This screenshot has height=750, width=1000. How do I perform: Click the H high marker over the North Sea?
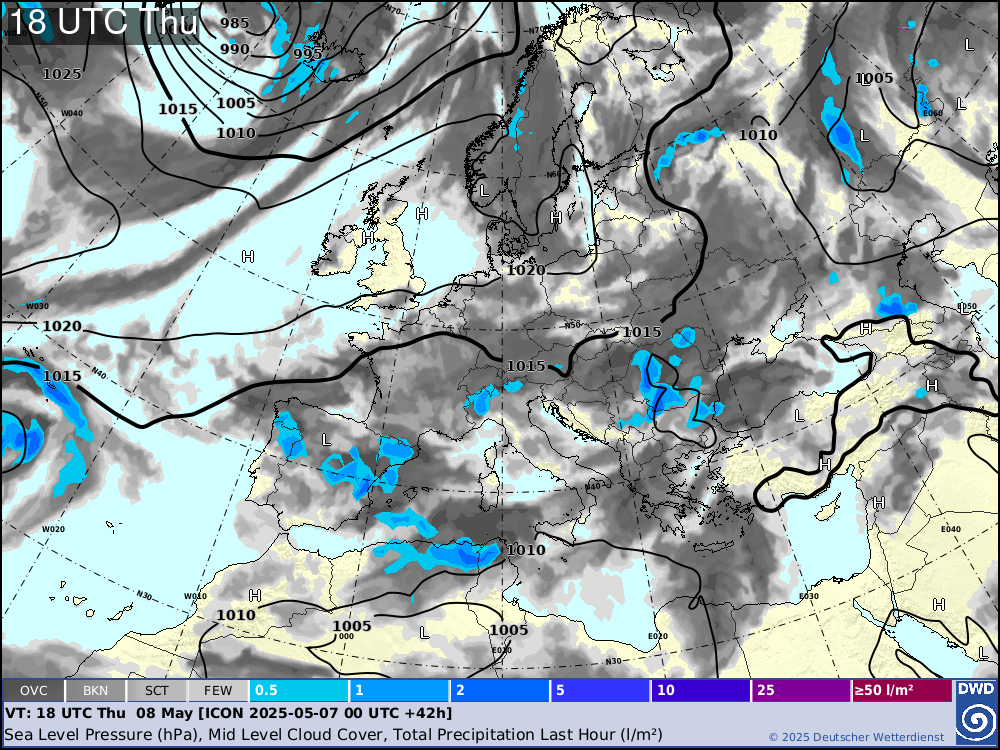click(422, 214)
